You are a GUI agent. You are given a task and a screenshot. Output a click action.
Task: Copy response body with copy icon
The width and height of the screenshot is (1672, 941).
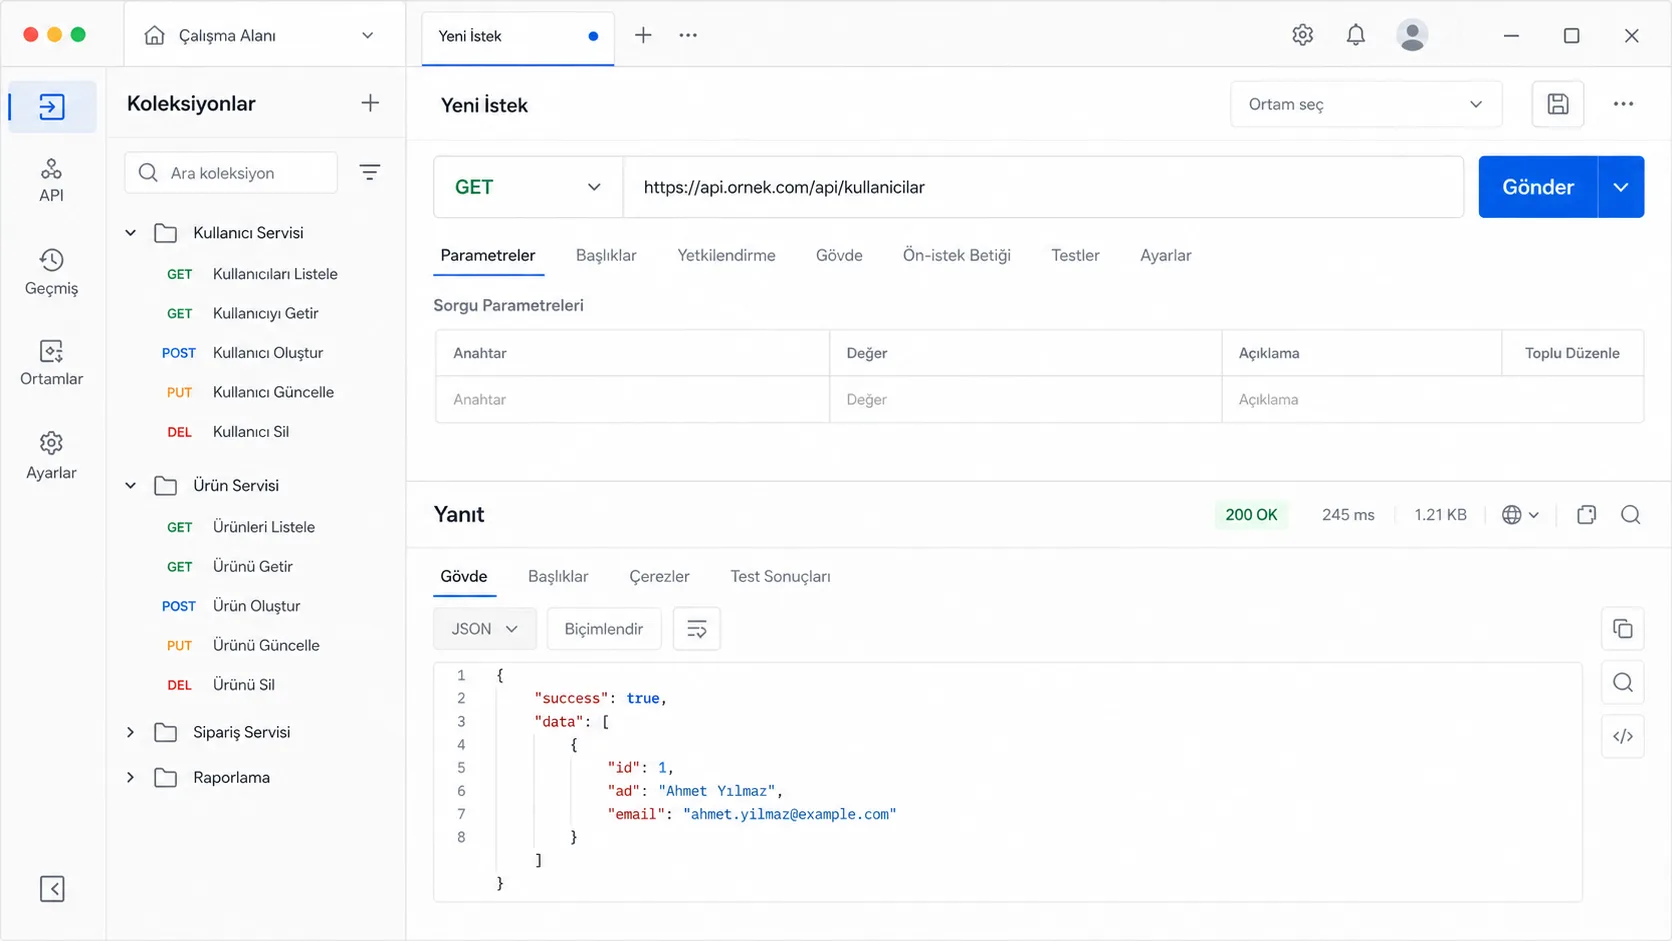(x=1622, y=629)
